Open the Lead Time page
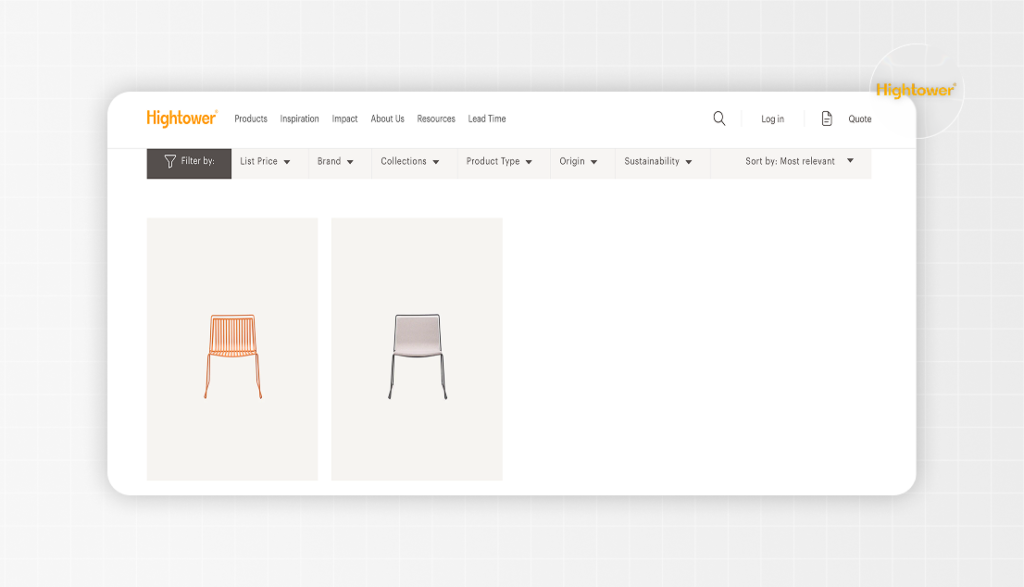Viewport: 1024px width, 587px height. pyautogui.click(x=487, y=119)
